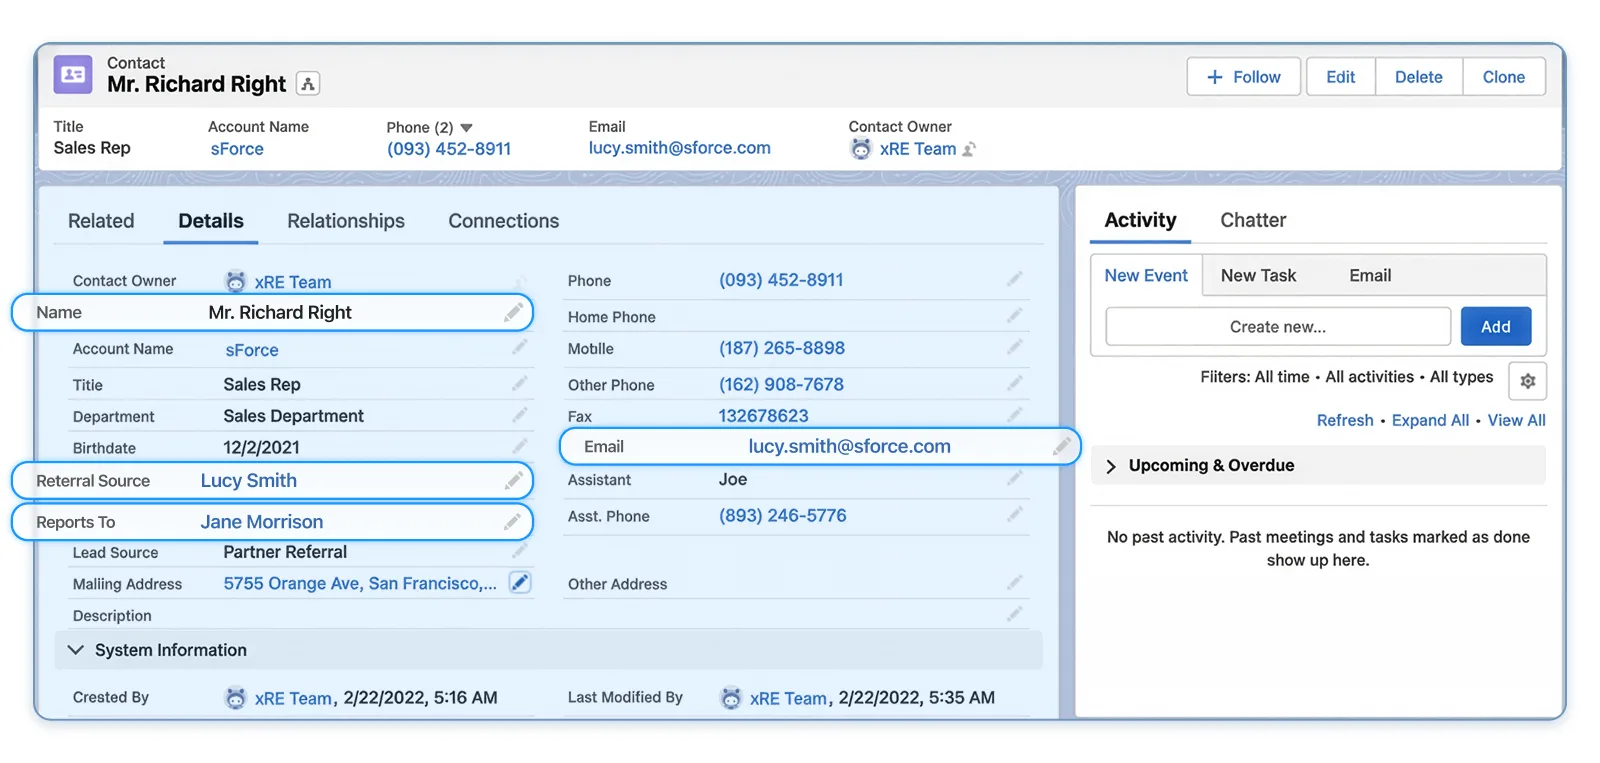Click the change owner icon beside xRE Team header

point(969,149)
